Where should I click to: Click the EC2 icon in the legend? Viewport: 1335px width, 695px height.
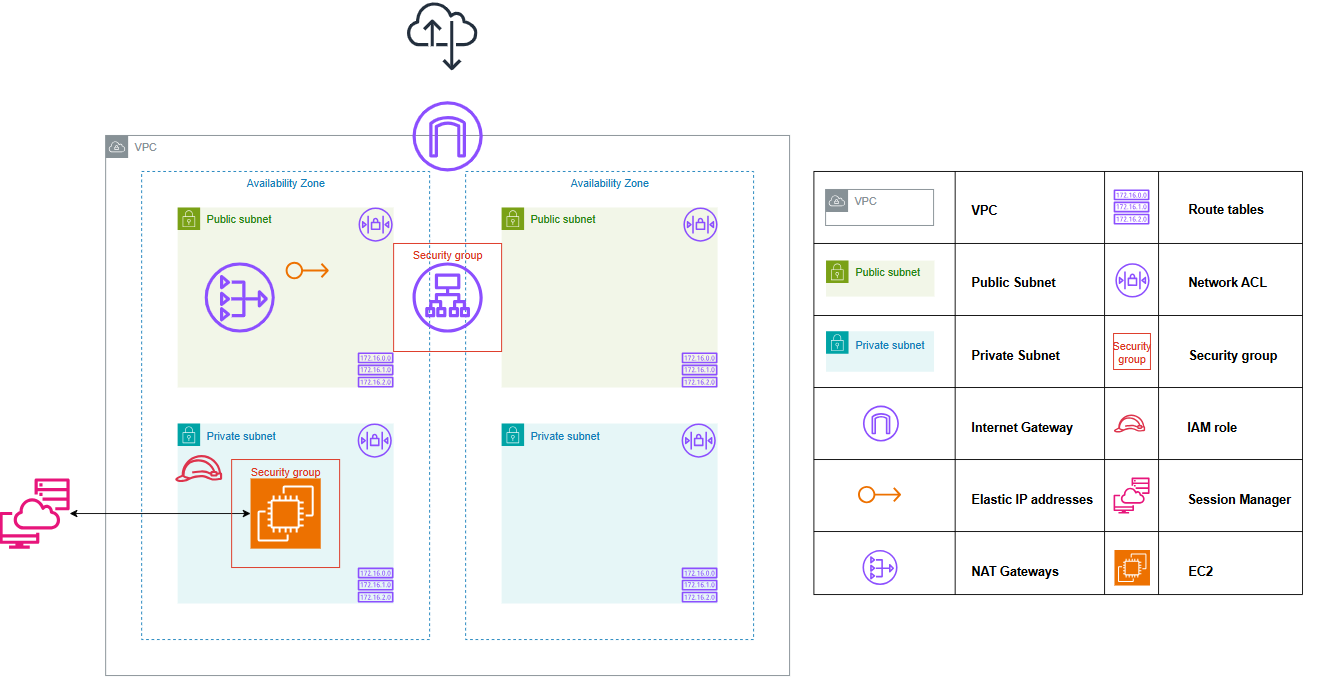click(1132, 568)
